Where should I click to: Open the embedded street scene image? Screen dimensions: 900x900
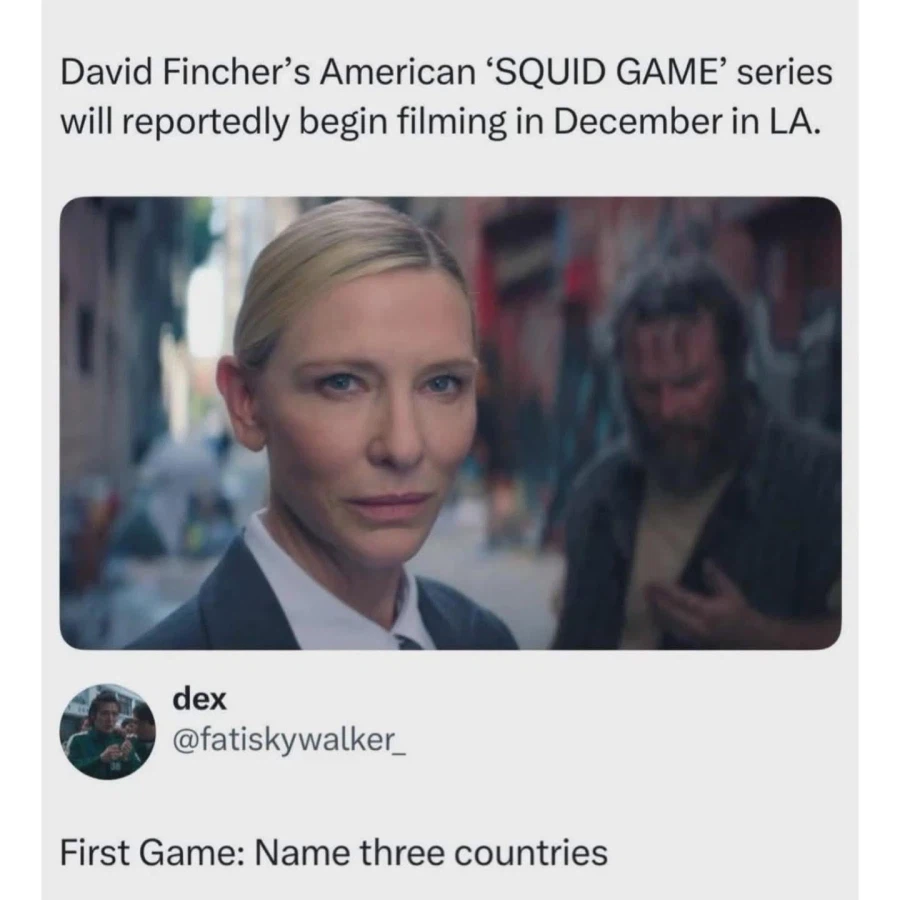pyautogui.click(x=451, y=423)
